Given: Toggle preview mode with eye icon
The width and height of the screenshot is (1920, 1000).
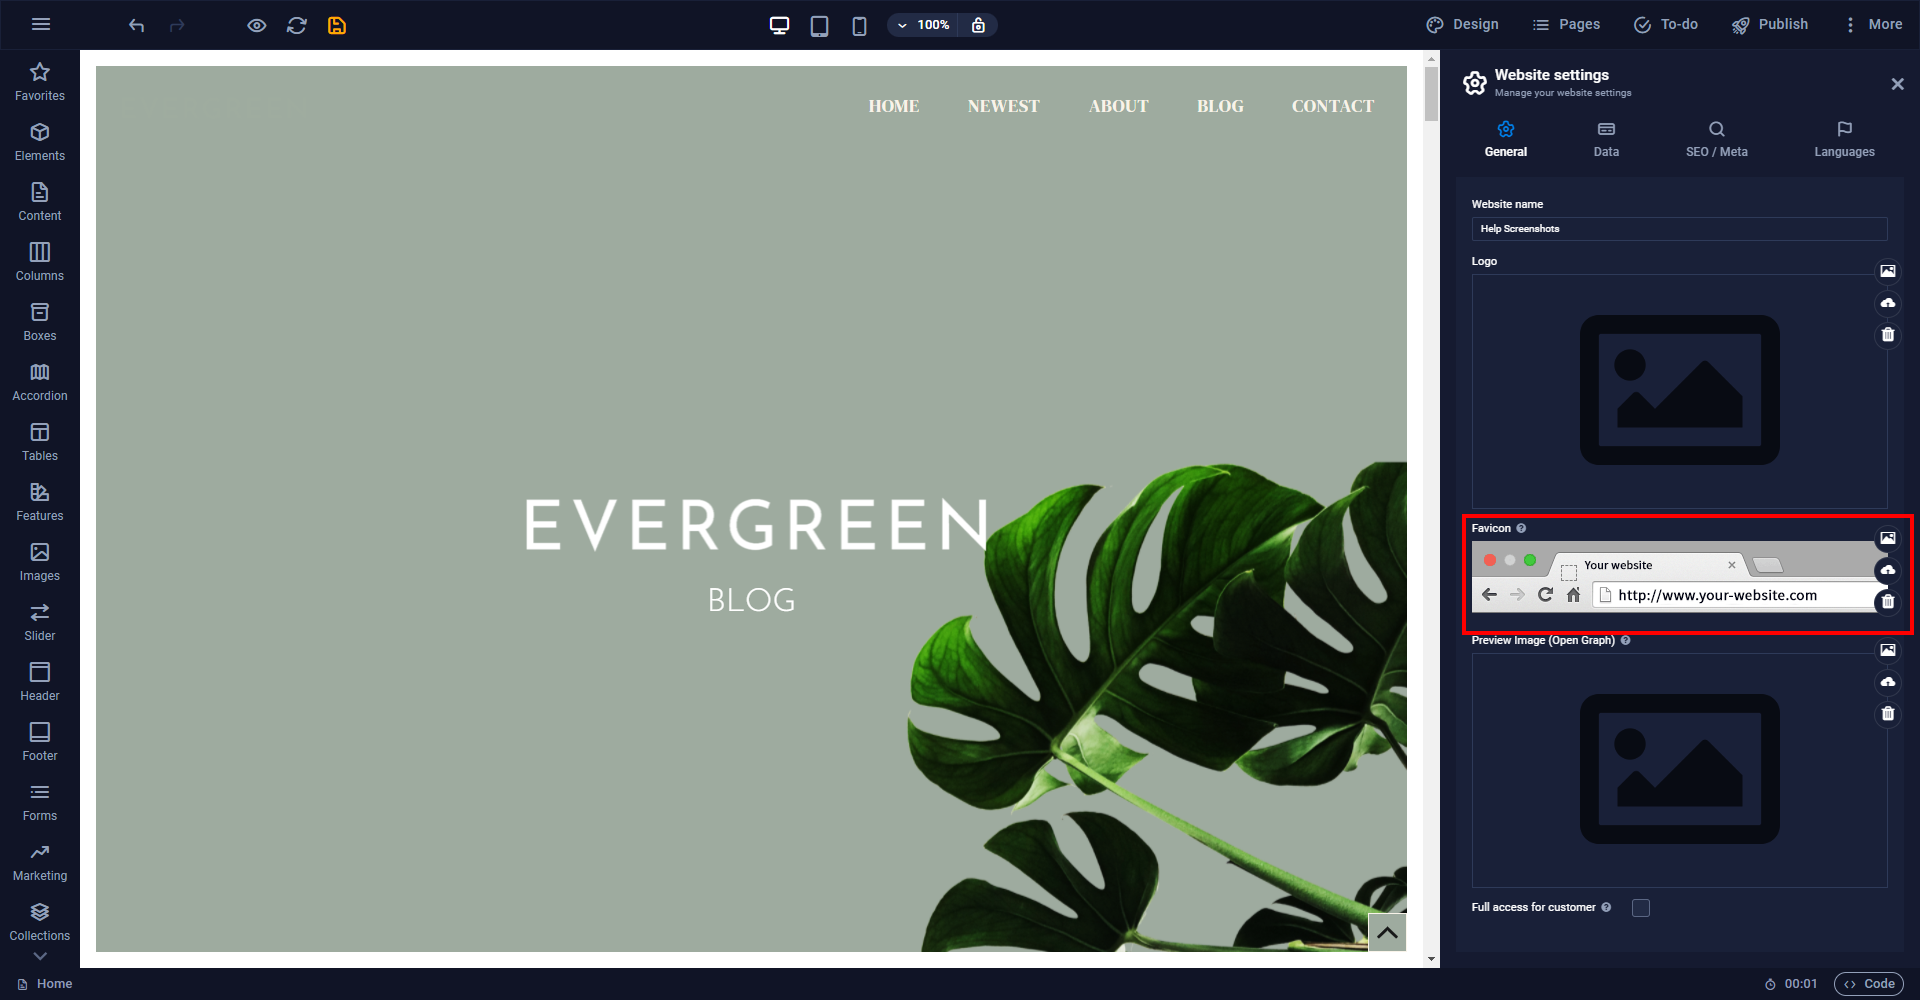Looking at the screenshot, I should 257,25.
